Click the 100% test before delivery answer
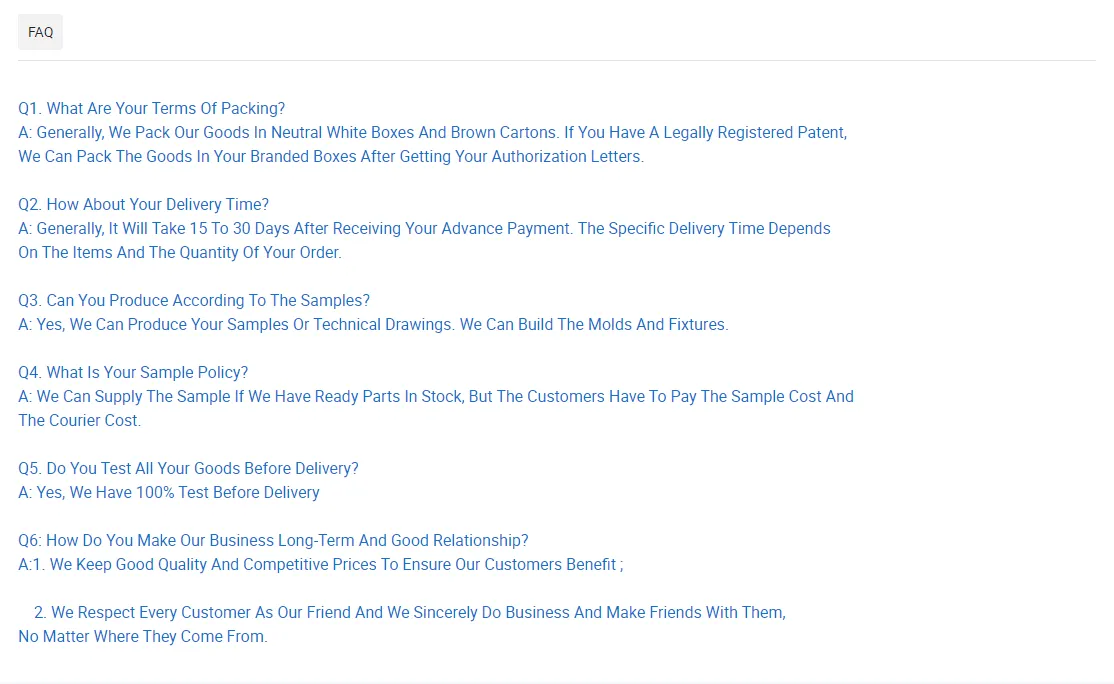The image size is (1114, 684). coord(169,492)
